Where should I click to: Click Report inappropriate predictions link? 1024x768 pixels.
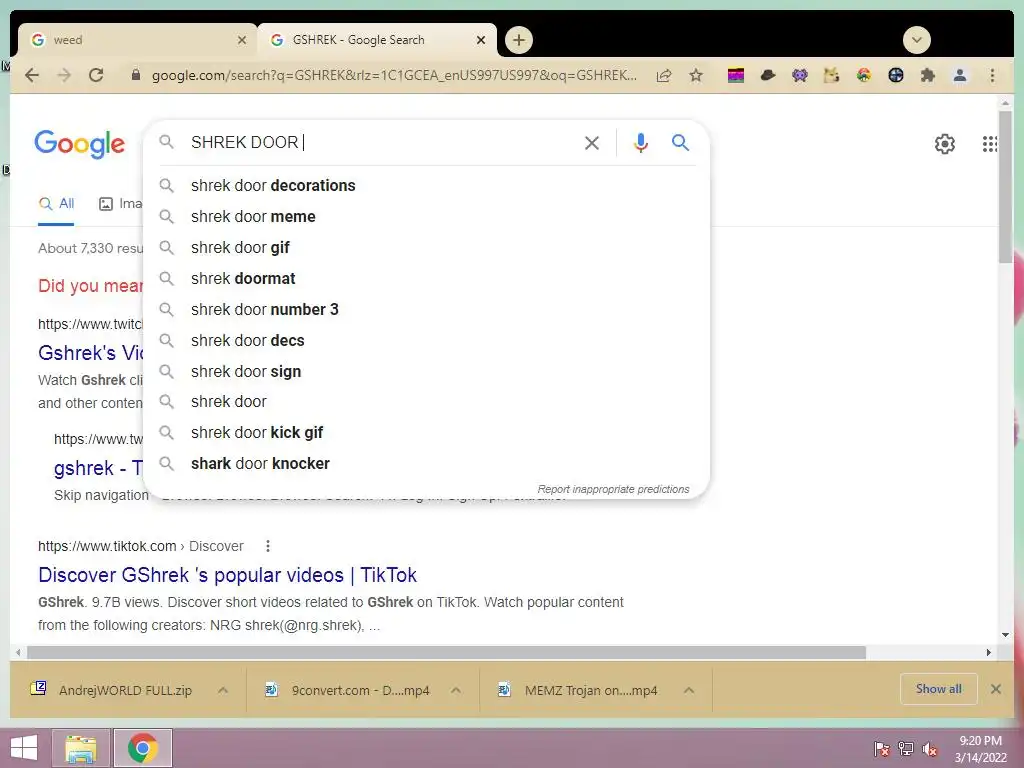613,489
